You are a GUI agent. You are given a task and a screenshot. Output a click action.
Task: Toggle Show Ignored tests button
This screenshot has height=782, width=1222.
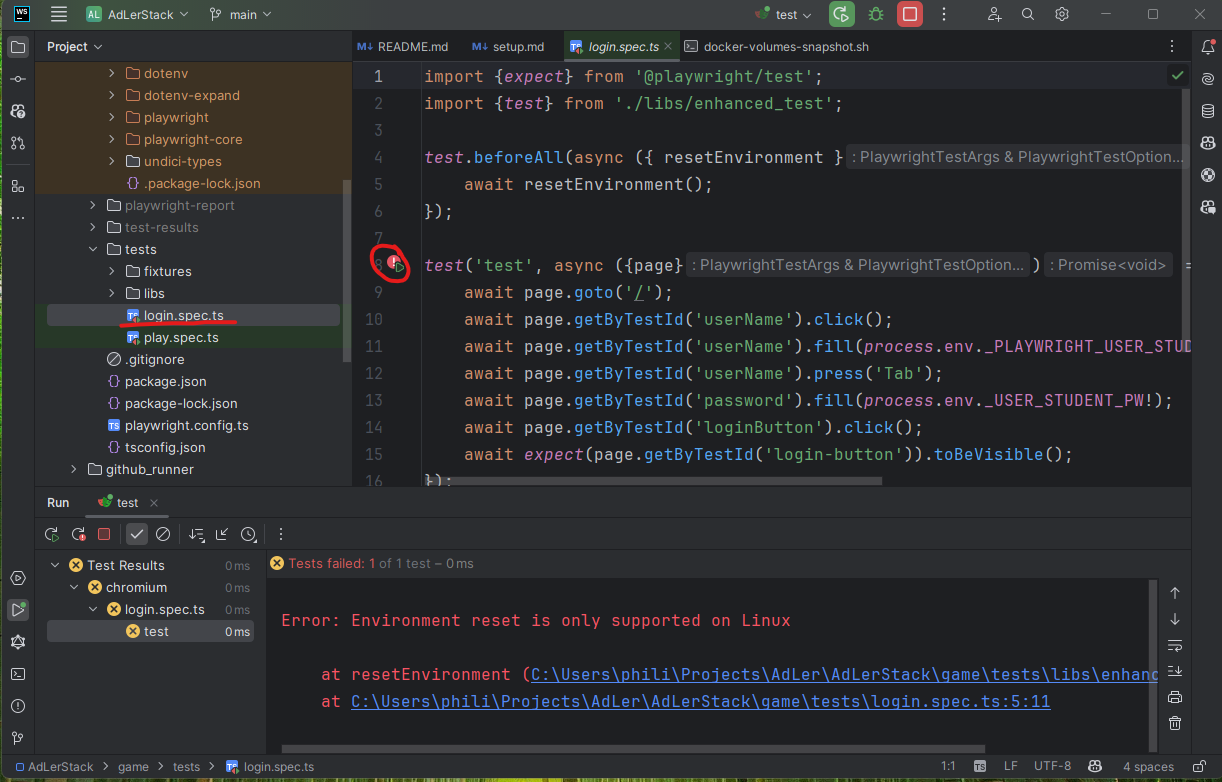coord(162,535)
